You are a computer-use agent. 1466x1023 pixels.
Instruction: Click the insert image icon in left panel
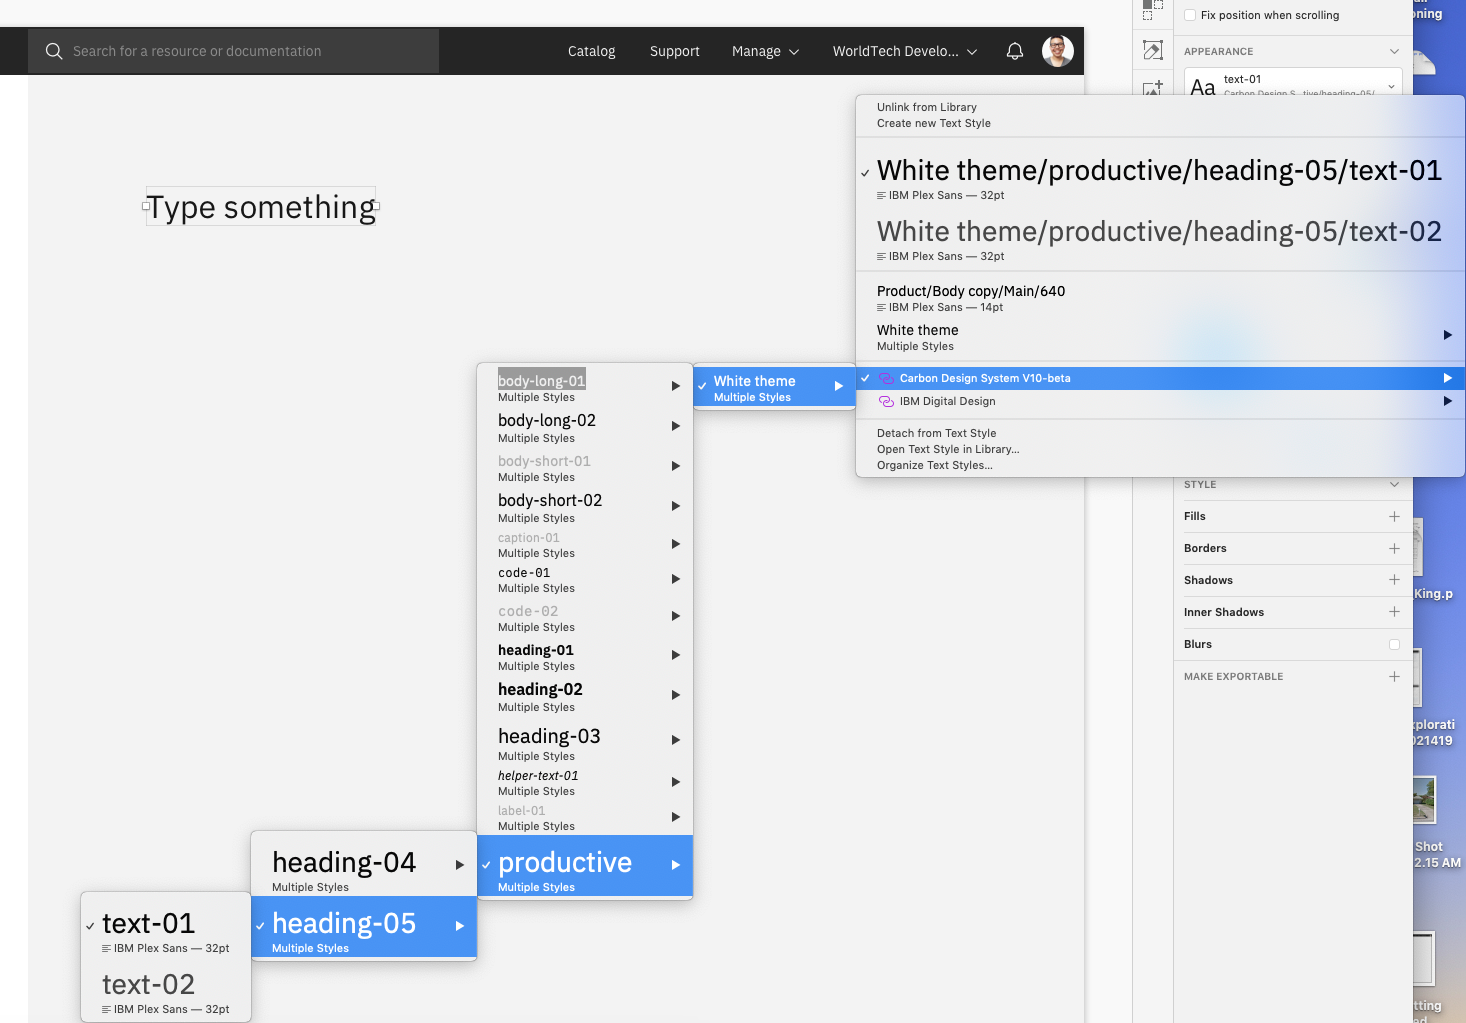(1153, 87)
